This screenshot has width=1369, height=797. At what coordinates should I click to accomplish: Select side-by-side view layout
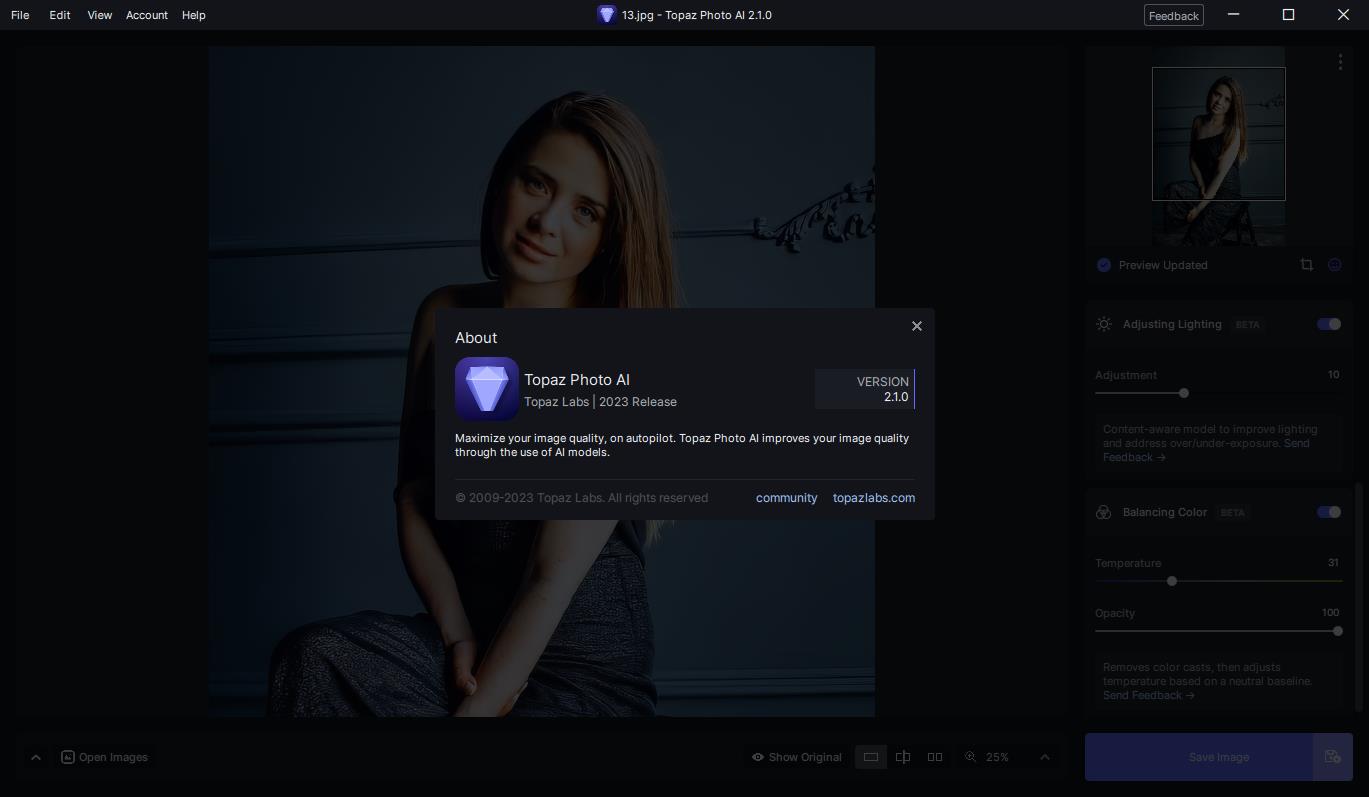pos(935,757)
